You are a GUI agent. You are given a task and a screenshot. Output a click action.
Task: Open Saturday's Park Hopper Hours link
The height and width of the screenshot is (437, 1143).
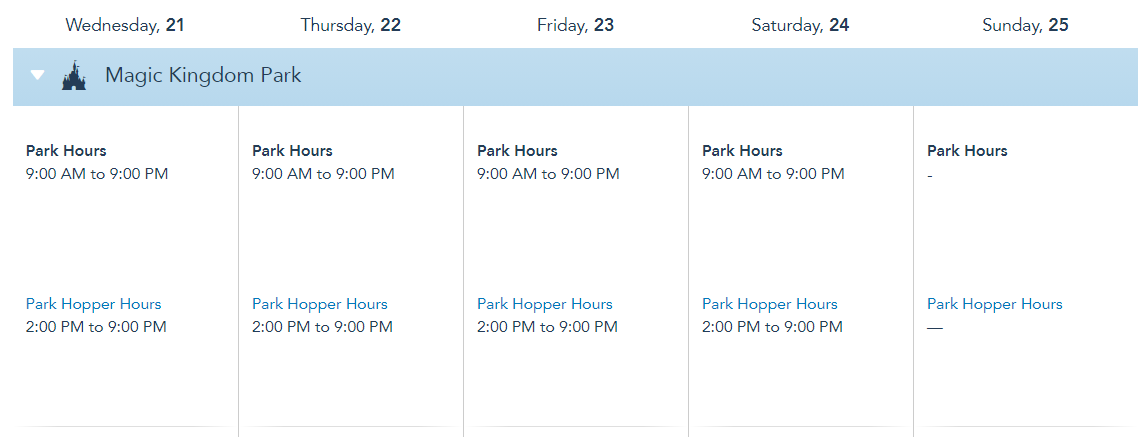coord(769,304)
